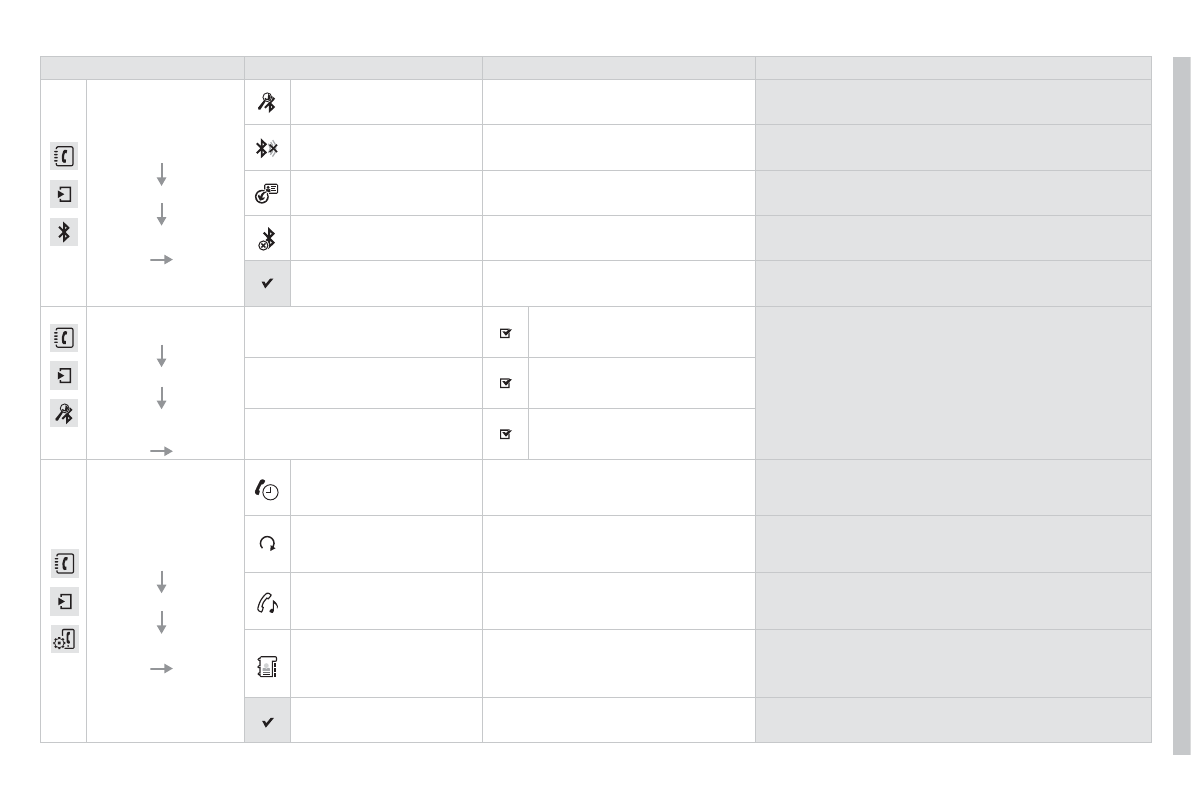This screenshot has width=1191, height=794.
Task: Click the right arrow in the bottom section
Action: click(161, 668)
